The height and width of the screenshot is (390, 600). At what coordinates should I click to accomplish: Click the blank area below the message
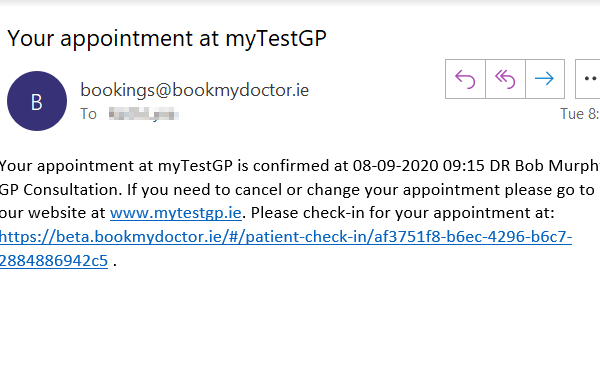[x=300, y=329]
